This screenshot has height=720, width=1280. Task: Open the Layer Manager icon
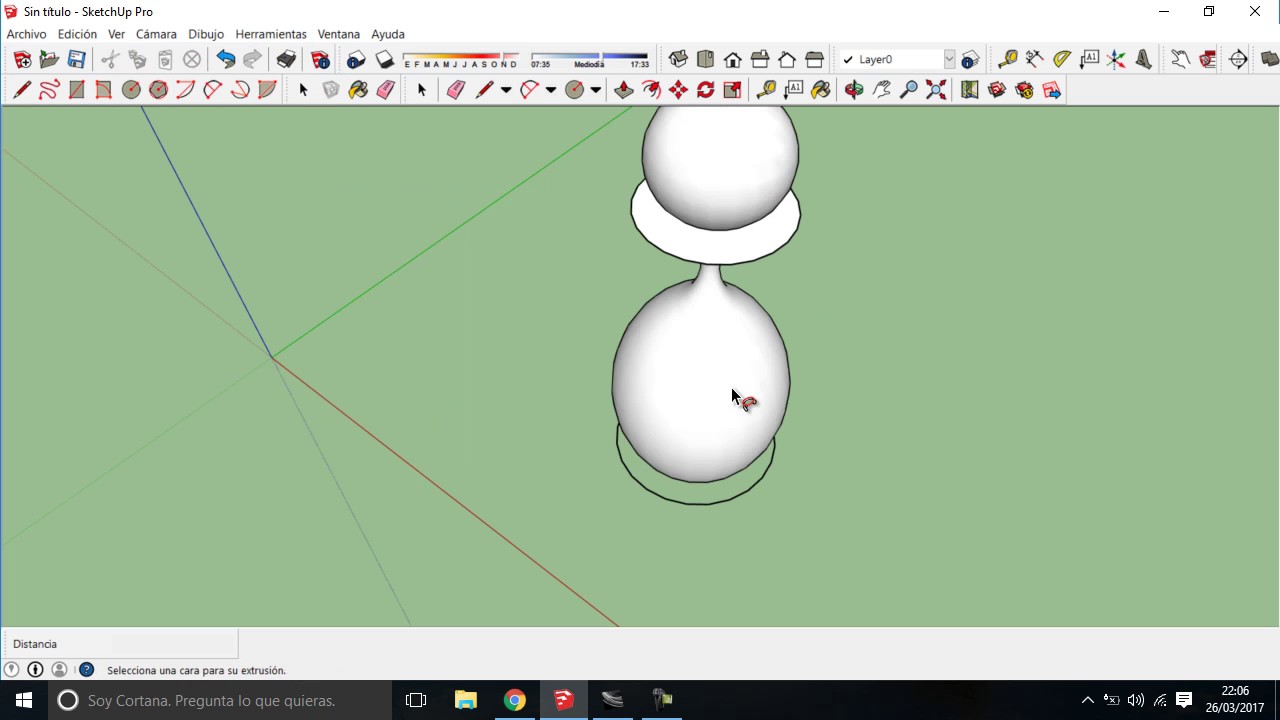(x=969, y=59)
